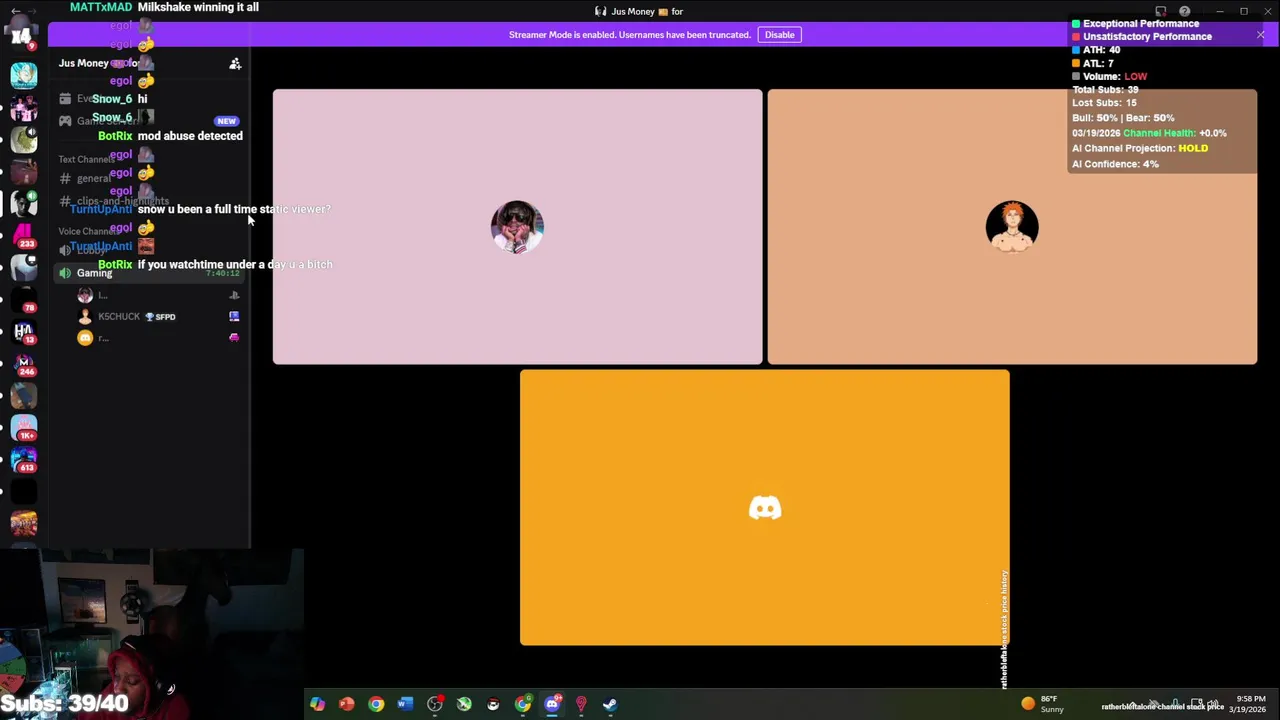Open the server icon with 246 badge
This screenshot has height=720, width=1280.
[x=24, y=363]
